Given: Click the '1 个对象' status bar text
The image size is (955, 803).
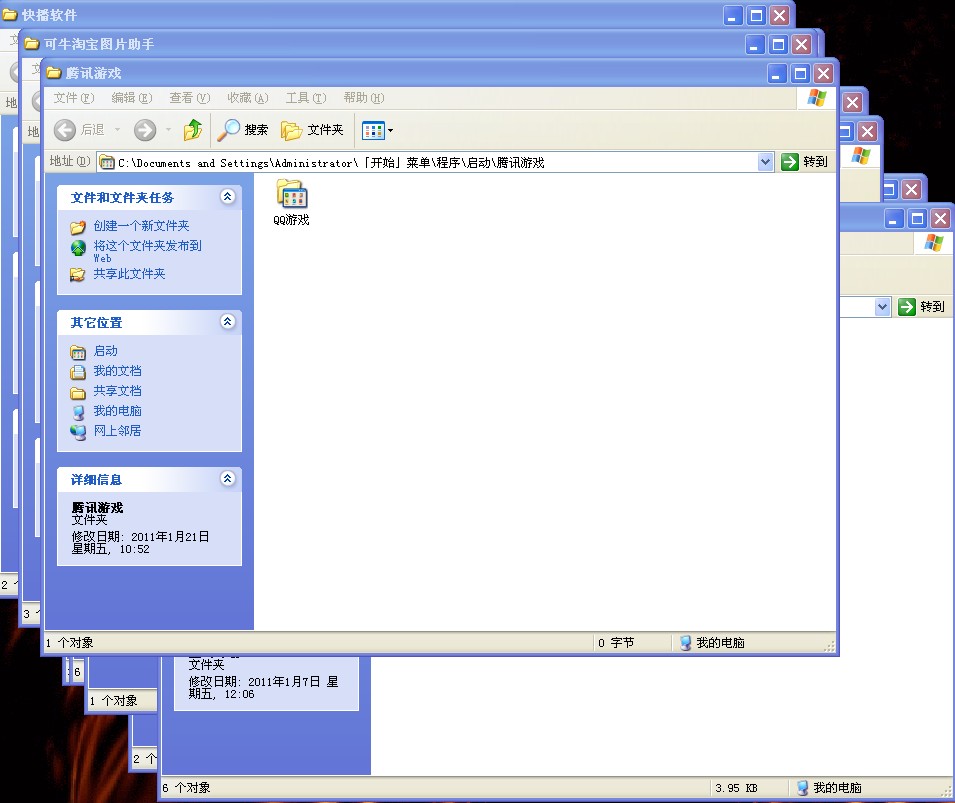Looking at the screenshot, I should pyautogui.click(x=69, y=643).
